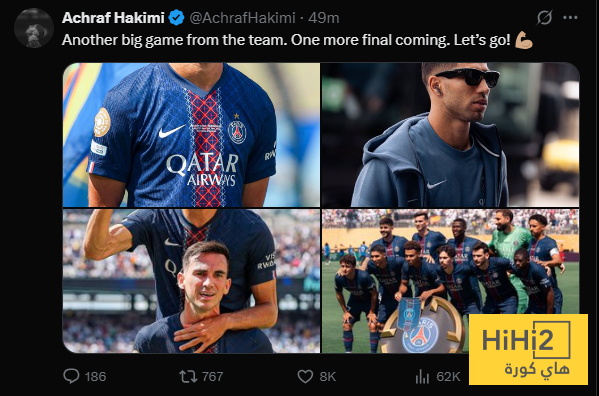This screenshot has height=396, width=599.
Task: Open the goal celebration hug photo
Action: (191, 281)
